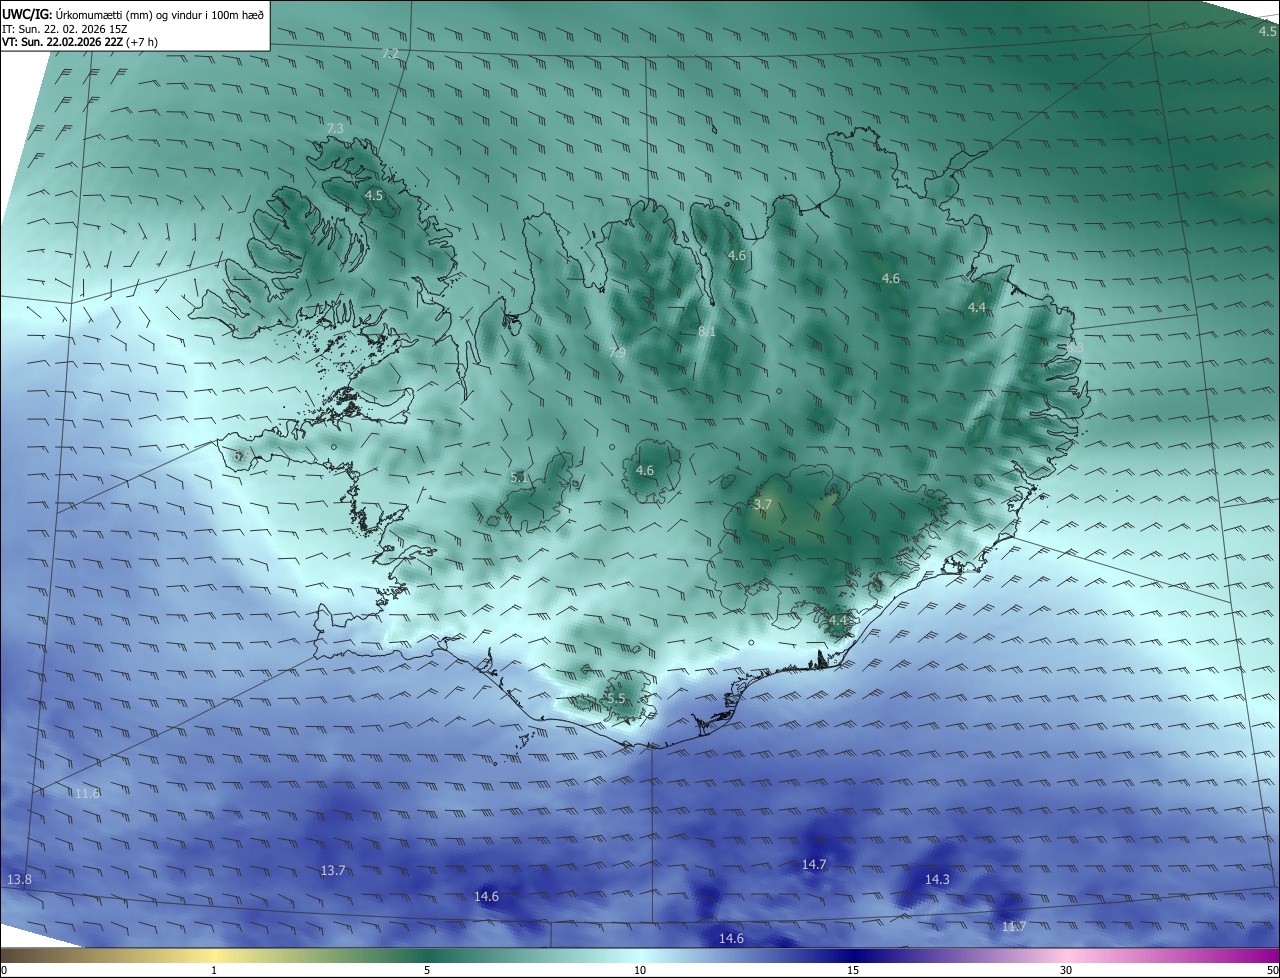Click the 5.1 value label
Screen dimensions: 1280x978
pyautogui.click(x=519, y=478)
